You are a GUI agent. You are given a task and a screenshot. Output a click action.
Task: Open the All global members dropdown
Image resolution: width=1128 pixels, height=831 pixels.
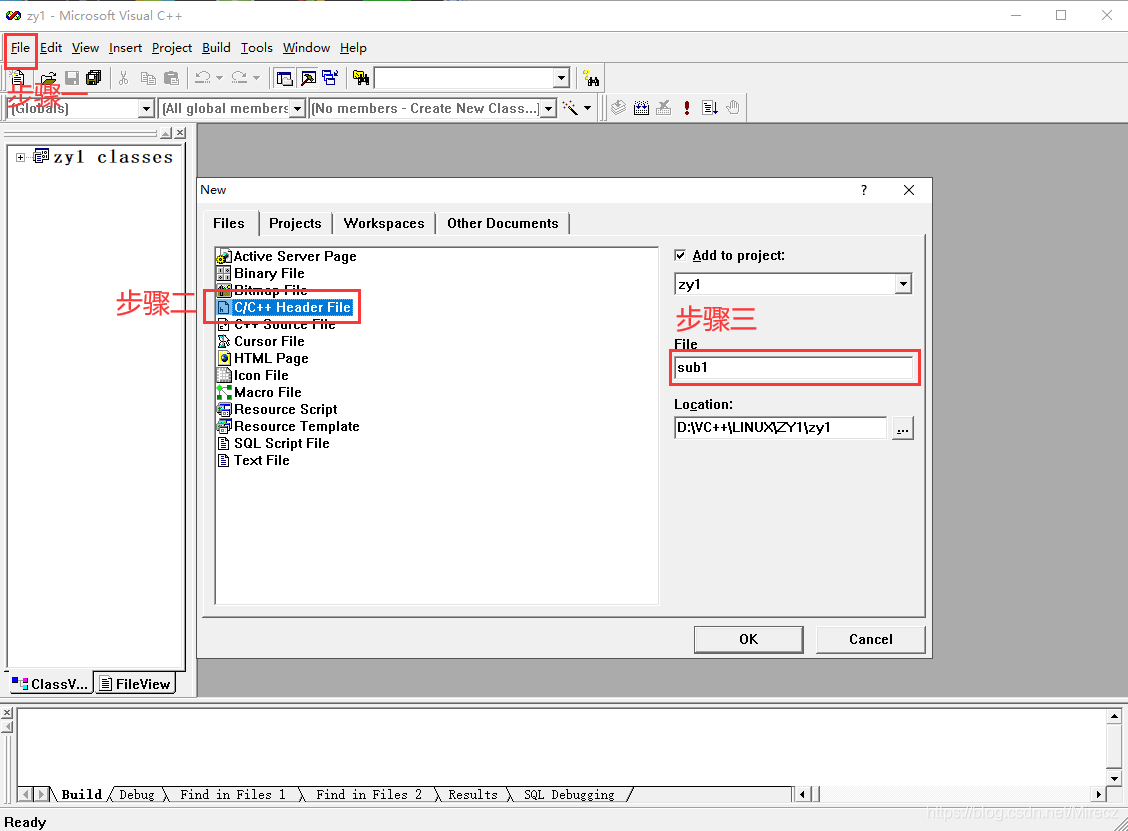(297, 109)
